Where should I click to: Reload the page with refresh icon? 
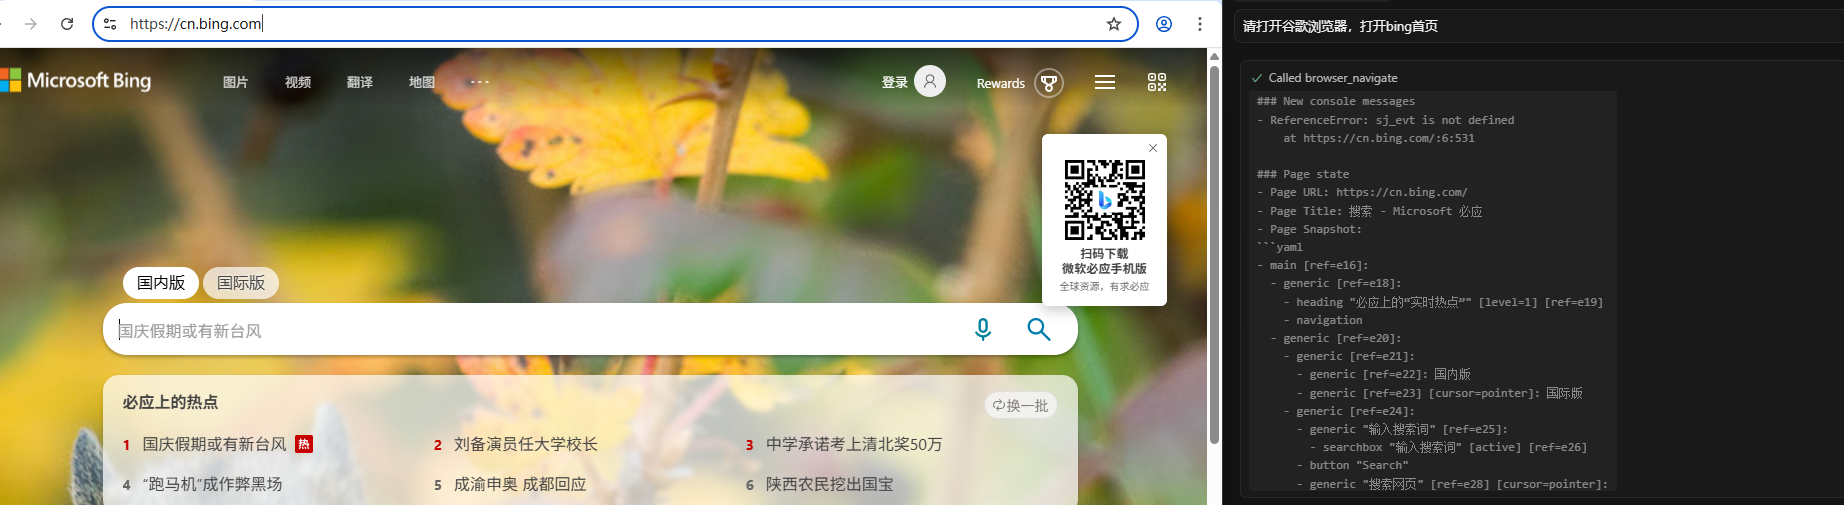point(67,24)
